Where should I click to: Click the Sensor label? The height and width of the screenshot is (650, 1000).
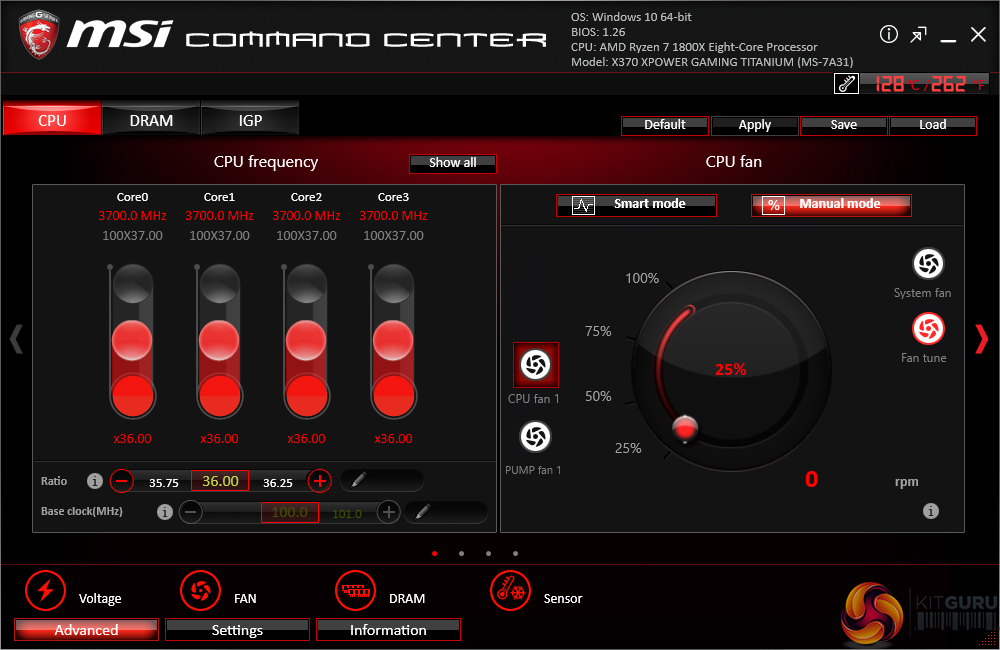[x=562, y=598]
